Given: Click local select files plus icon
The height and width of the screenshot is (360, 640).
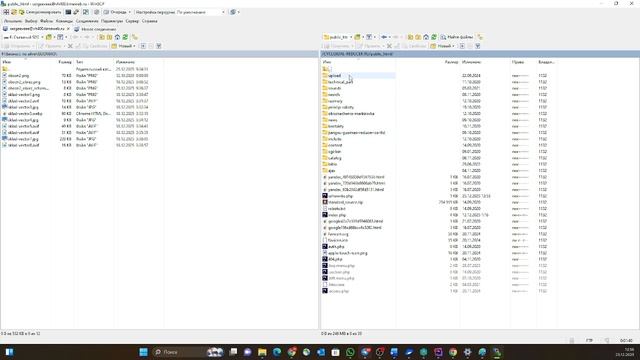Looking at the screenshot, I should pos(143,46).
